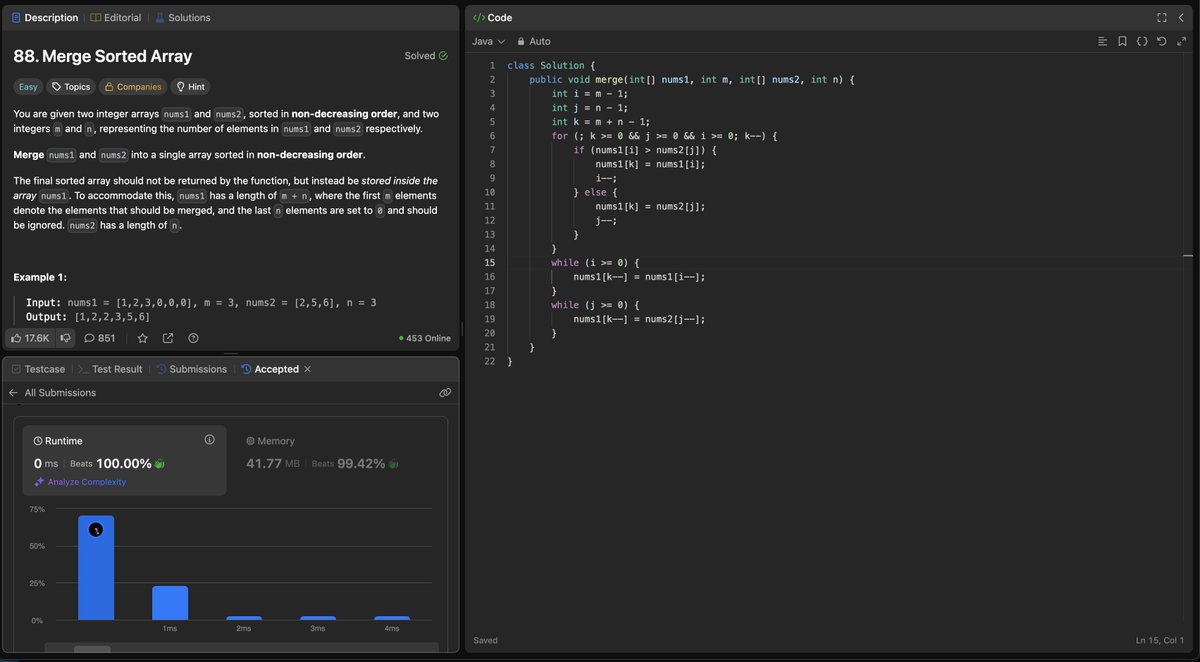Switch to the Description tab
The width and height of the screenshot is (1200, 662).
pos(44,17)
